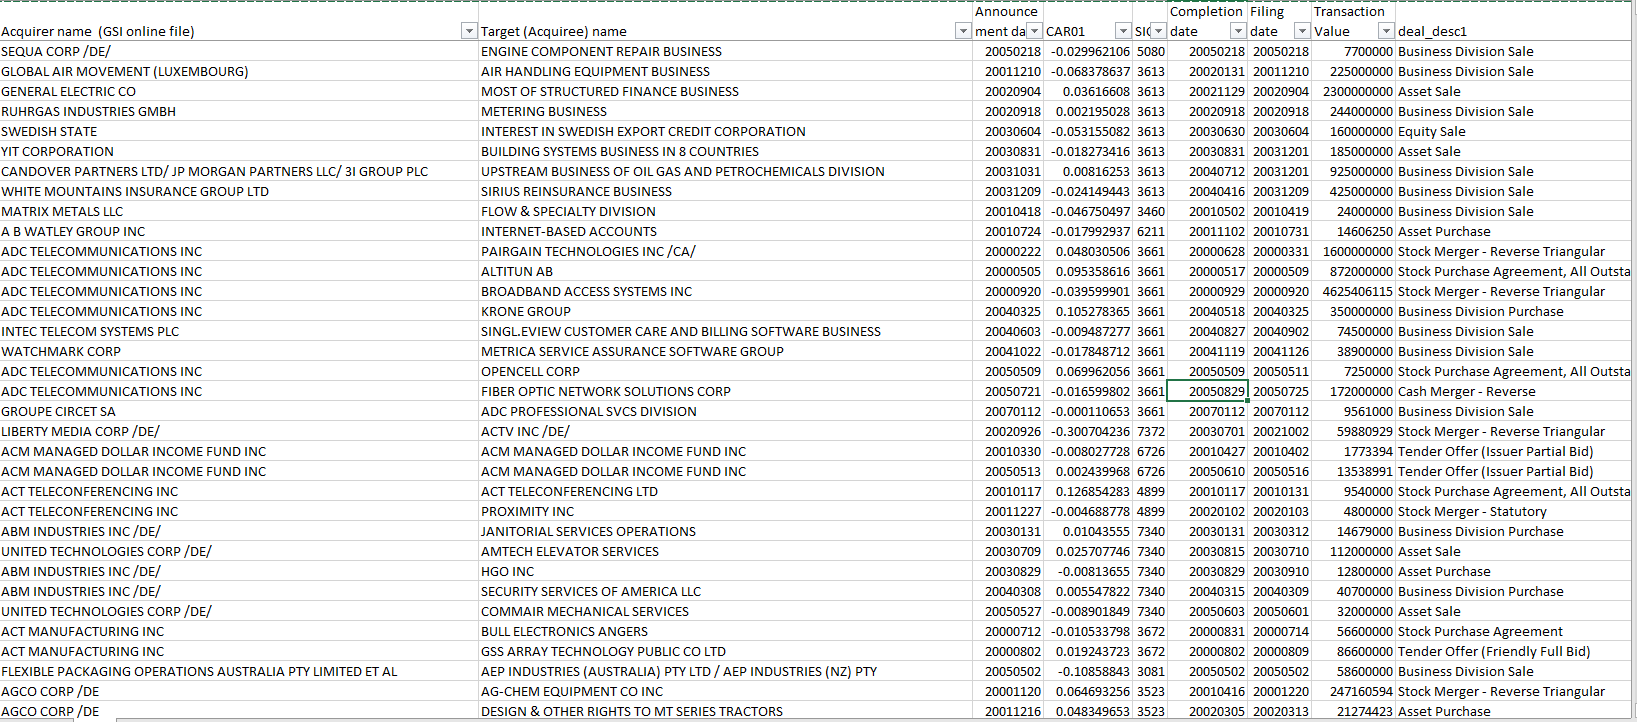1637x722 pixels.
Task: Select the 'Target (Acquiree) name' header cell
Action: [x=725, y=21]
